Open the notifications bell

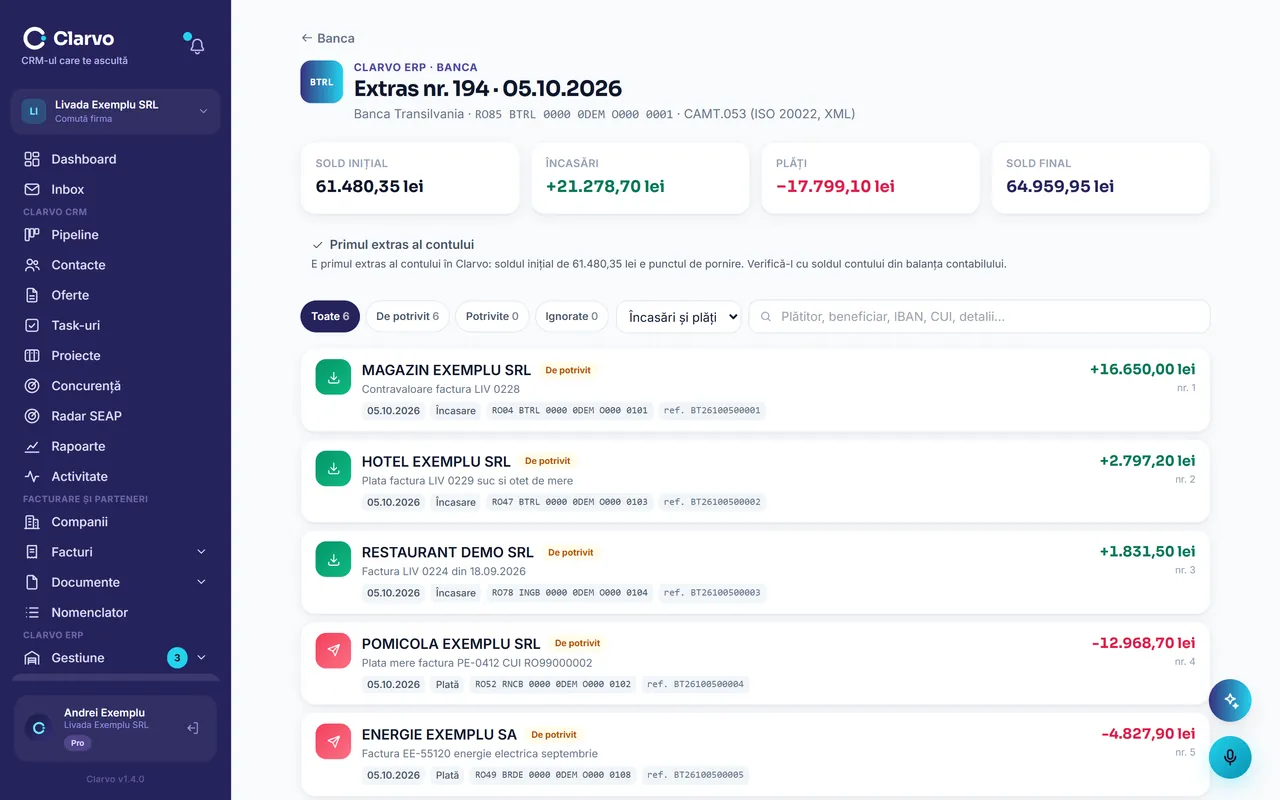tap(197, 46)
